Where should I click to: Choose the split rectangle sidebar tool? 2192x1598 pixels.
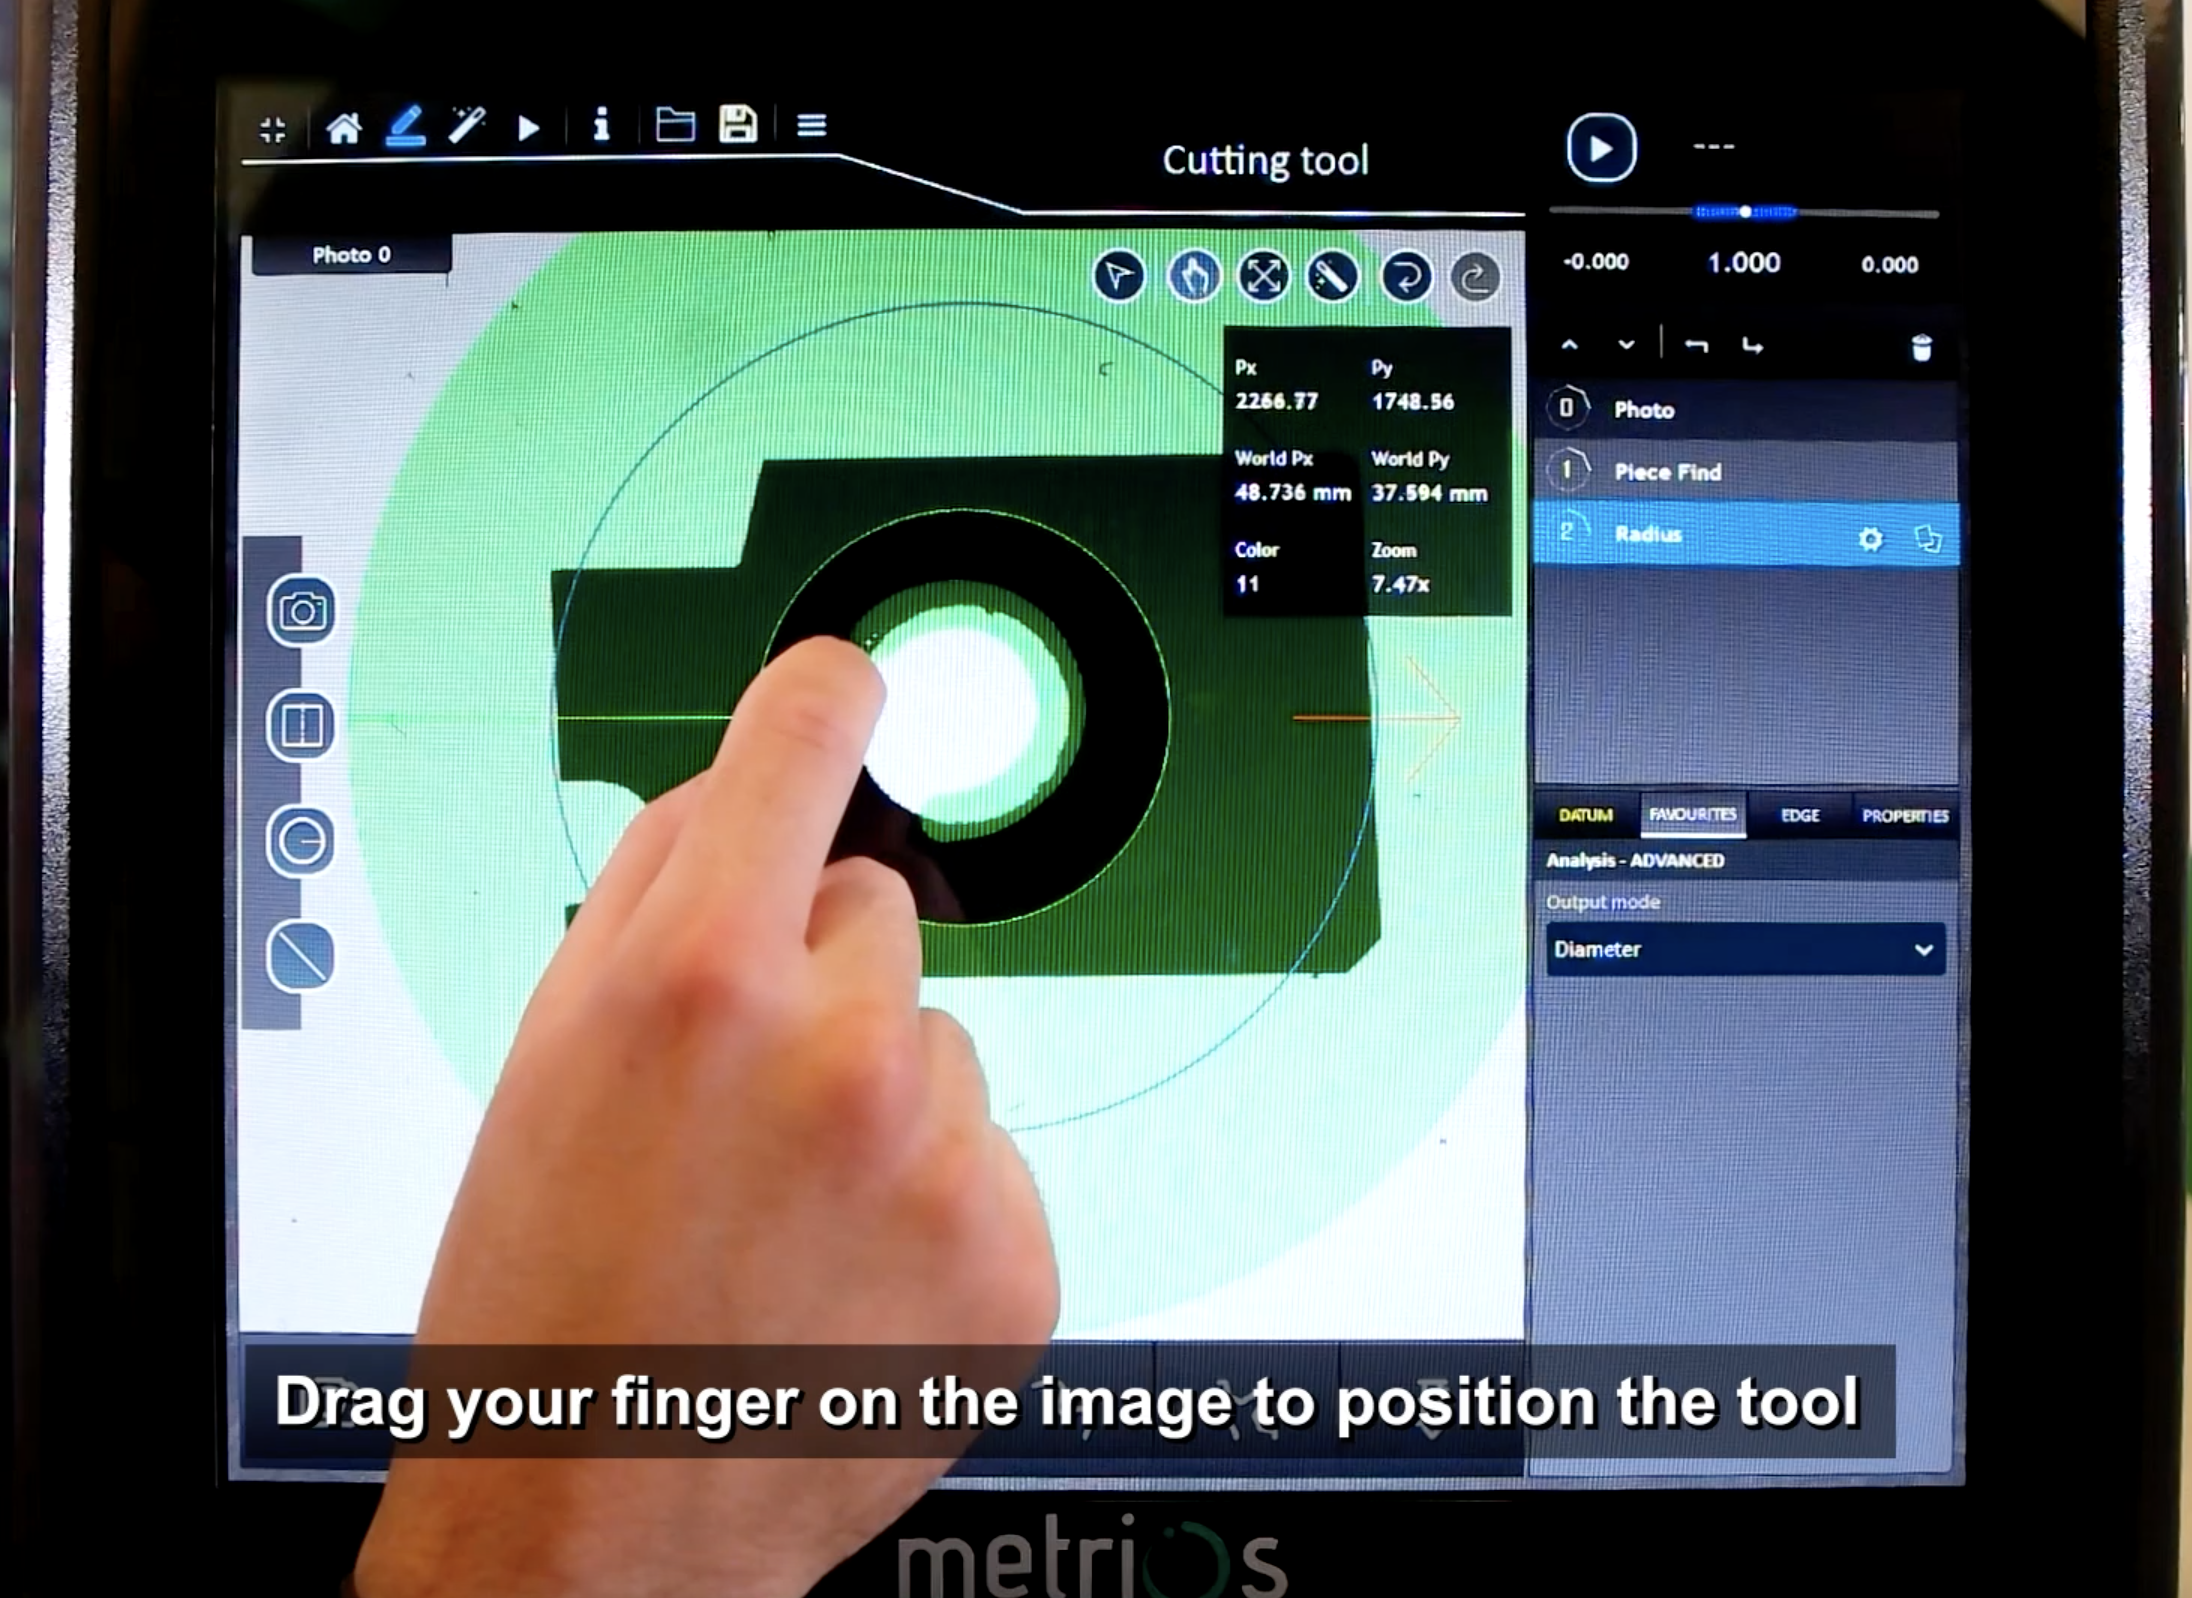[x=302, y=726]
